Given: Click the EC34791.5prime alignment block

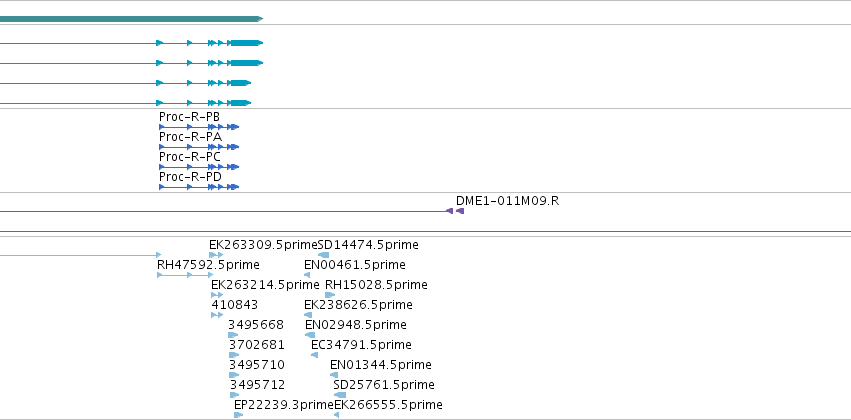Looking at the screenshot, I should click(x=314, y=355).
